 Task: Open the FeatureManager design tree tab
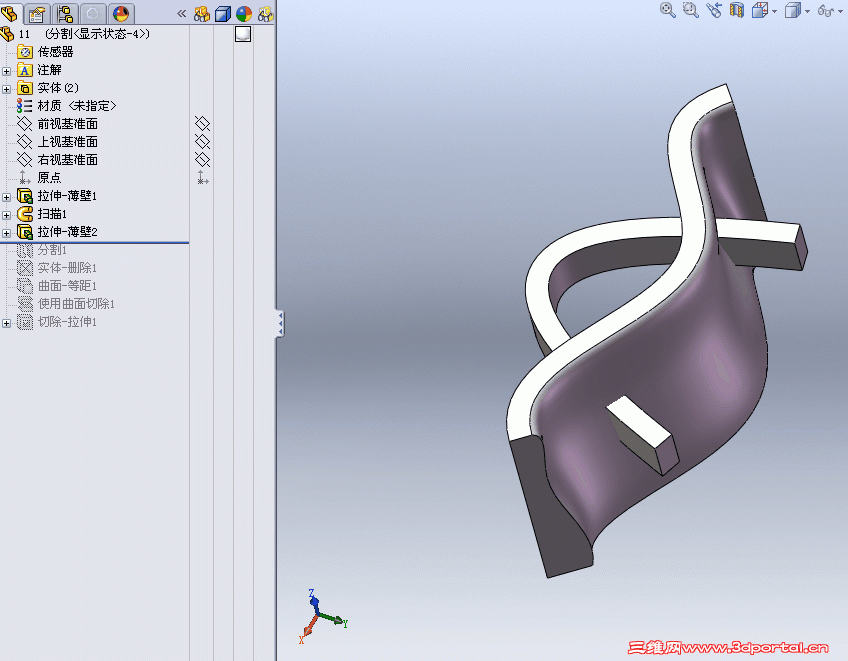tap(10, 13)
